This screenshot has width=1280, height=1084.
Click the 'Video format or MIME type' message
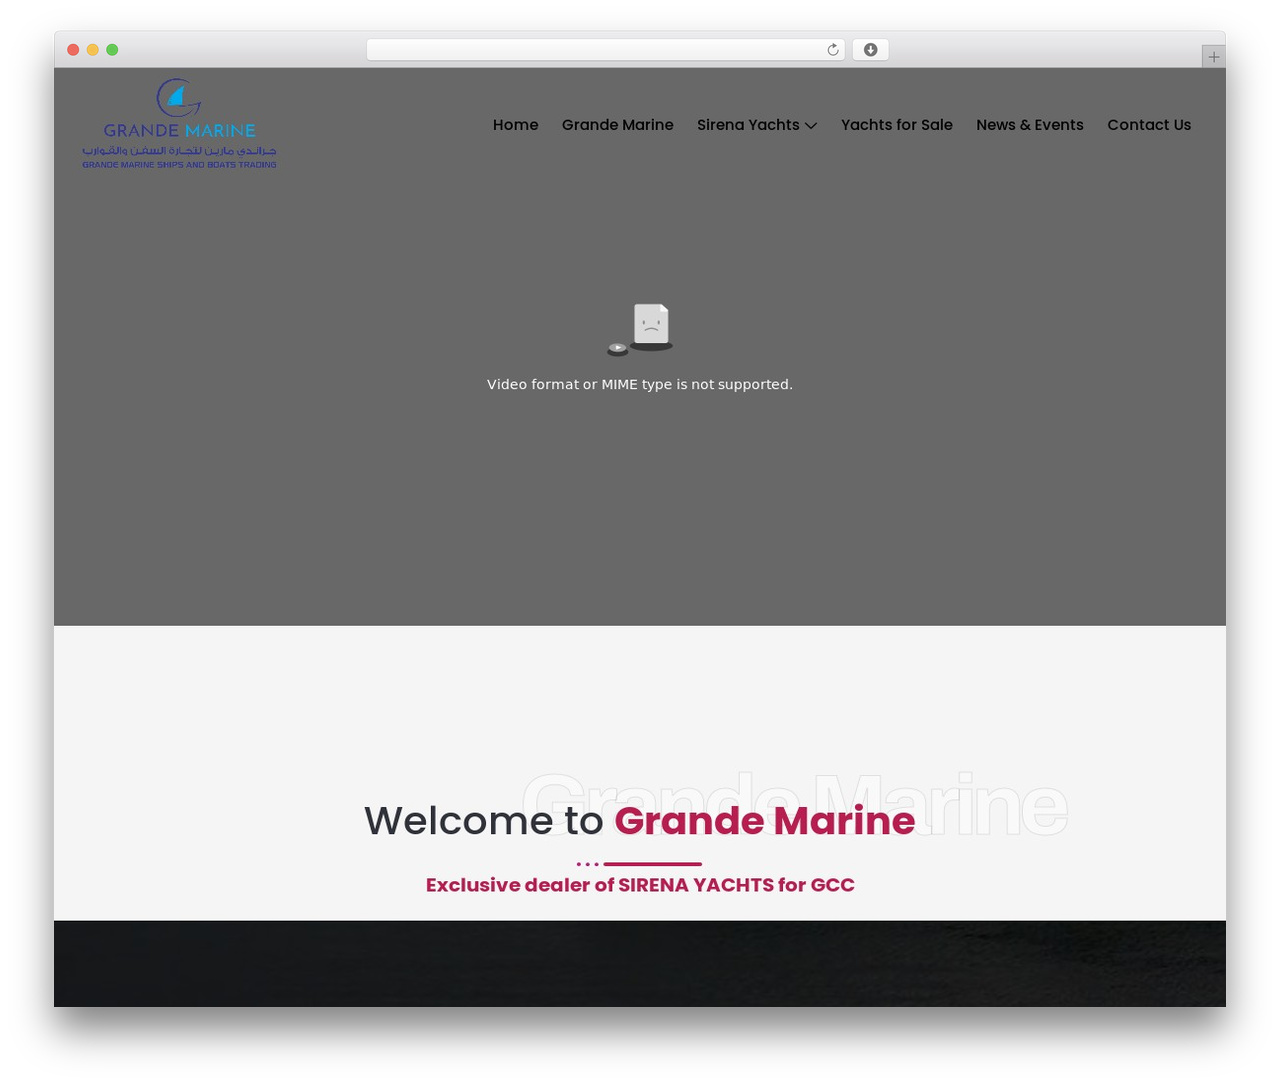pos(640,384)
